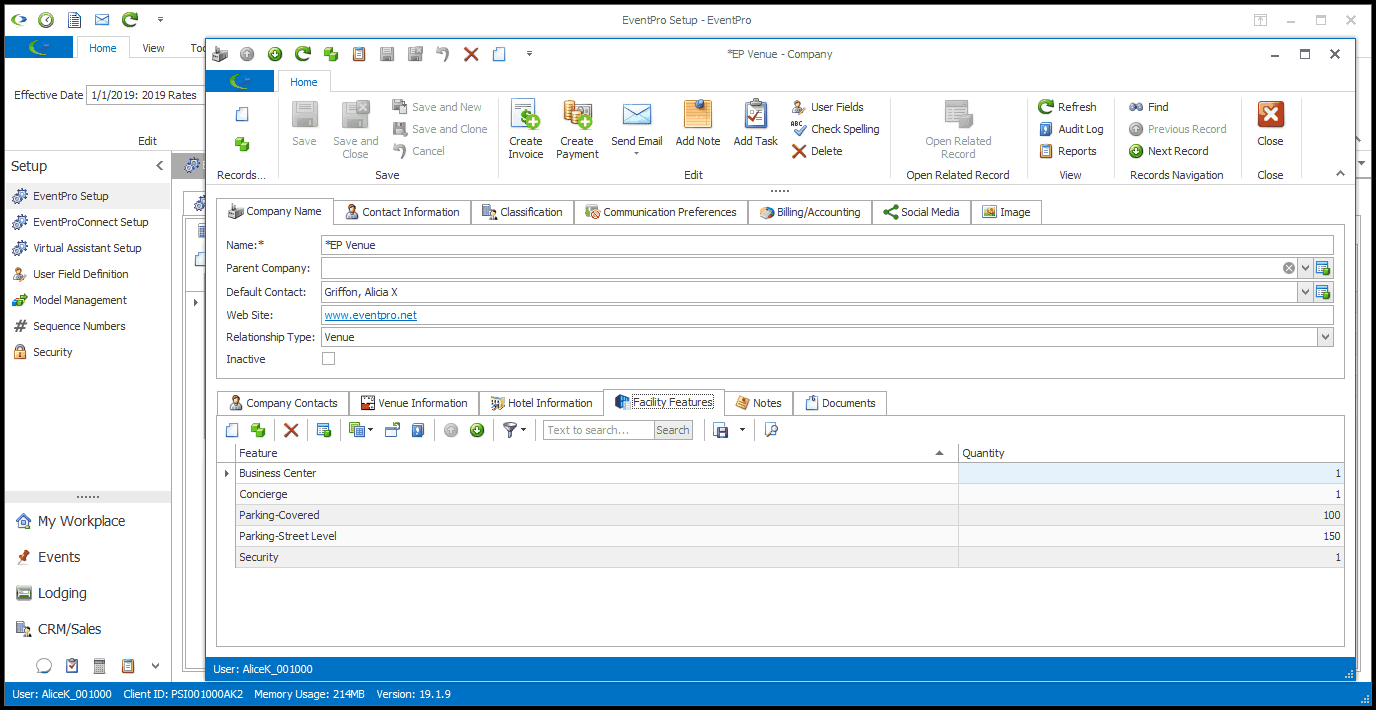The image size is (1376, 710).
Task: Switch to Social Media tab
Action: 921,212
